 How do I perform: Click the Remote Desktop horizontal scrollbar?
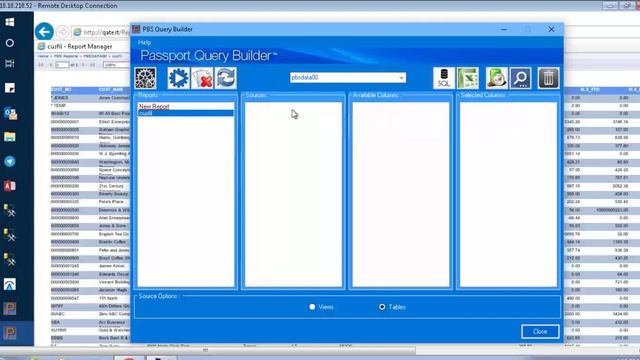[x=206, y=350]
